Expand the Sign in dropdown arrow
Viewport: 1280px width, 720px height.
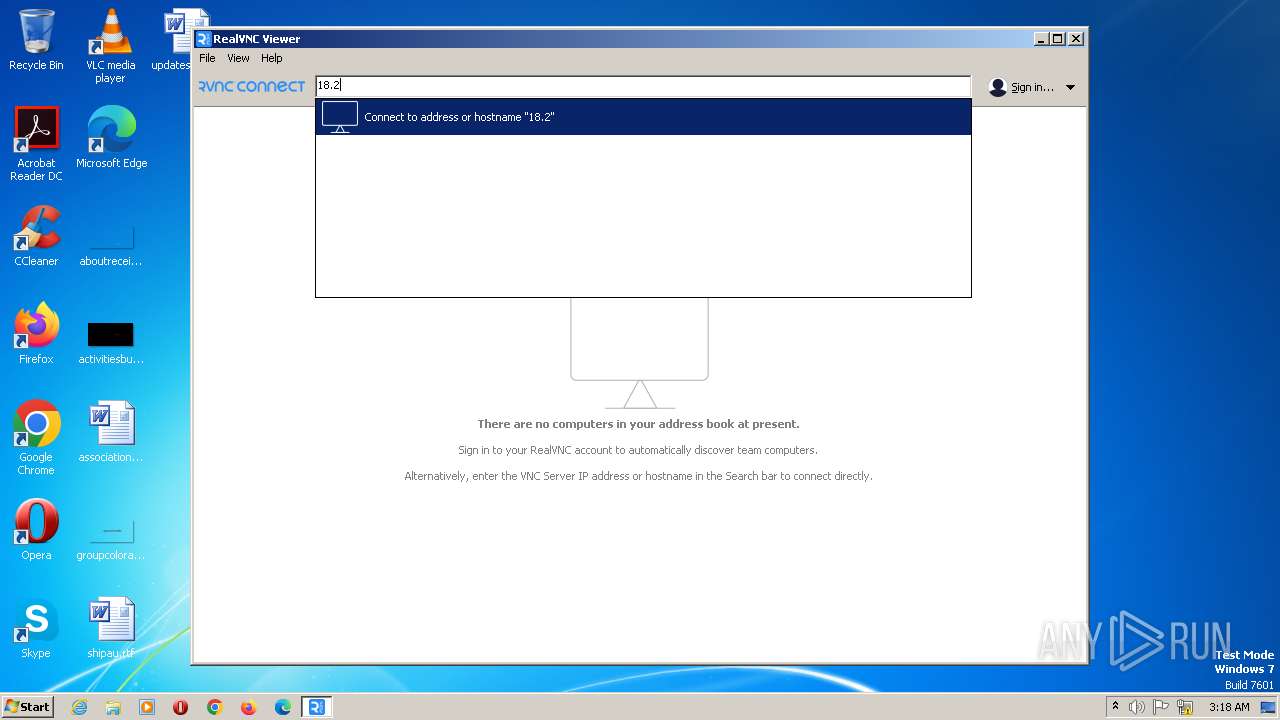click(x=1070, y=87)
